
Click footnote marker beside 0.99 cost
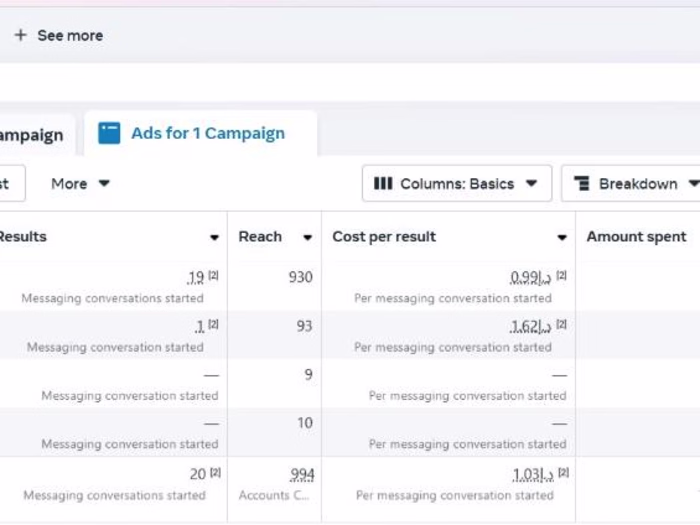(x=561, y=276)
